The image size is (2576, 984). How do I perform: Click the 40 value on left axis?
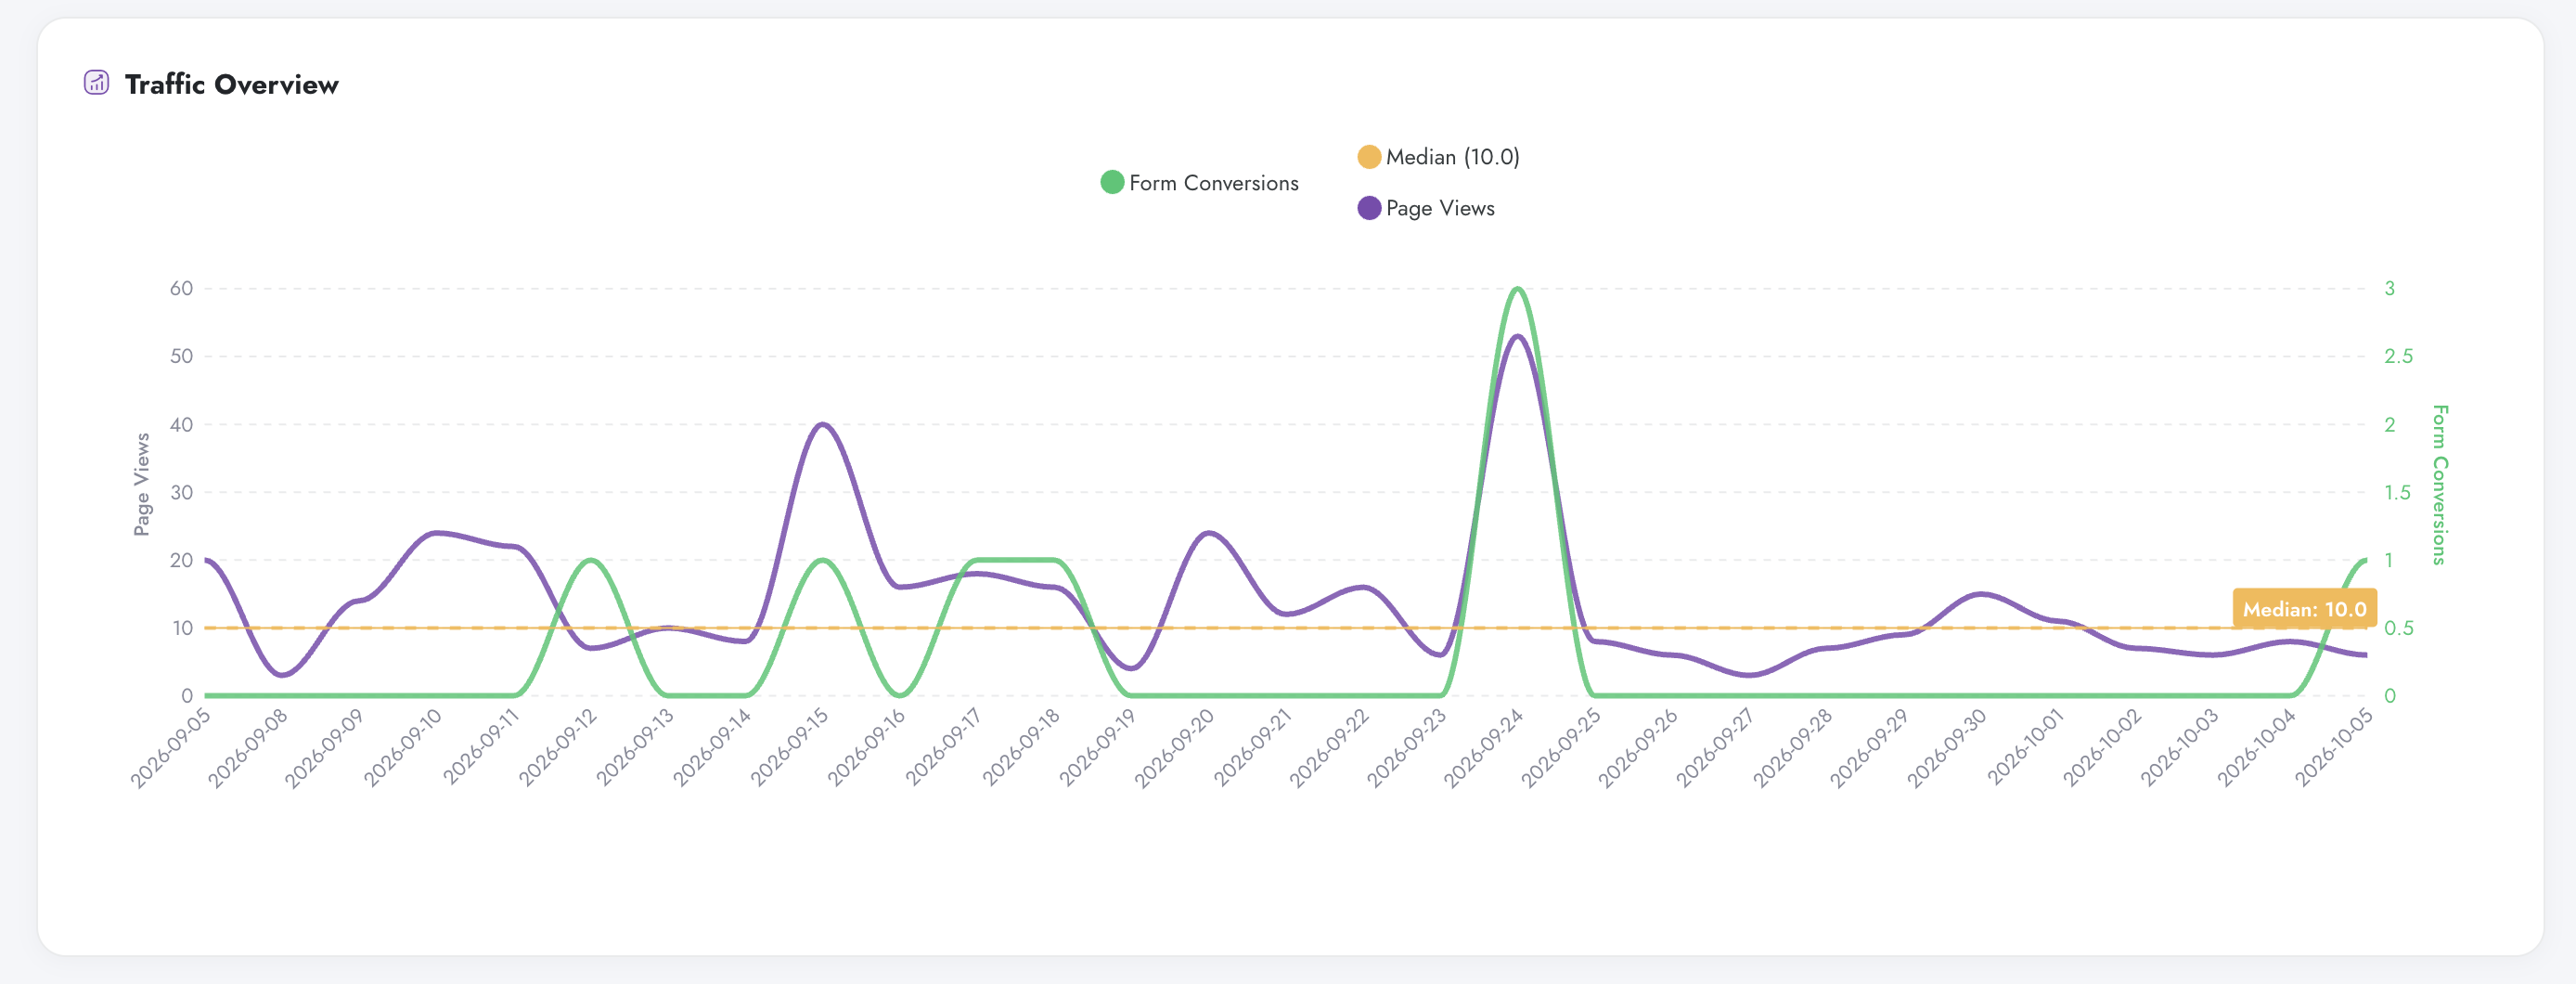pos(181,424)
